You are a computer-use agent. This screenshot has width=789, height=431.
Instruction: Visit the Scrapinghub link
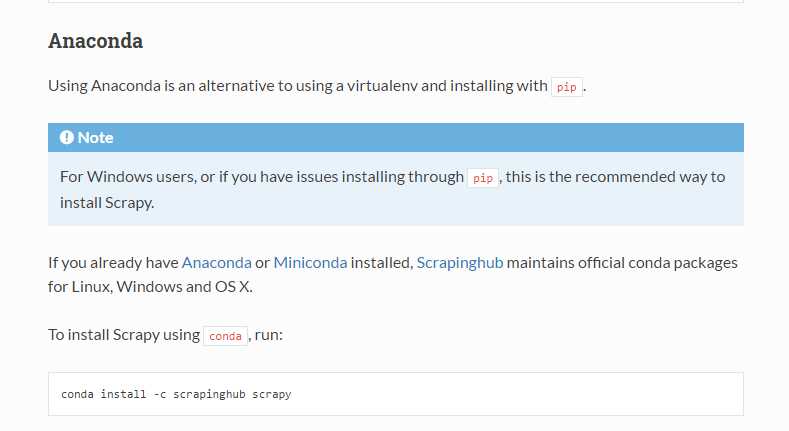pyautogui.click(x=460, y=263)
